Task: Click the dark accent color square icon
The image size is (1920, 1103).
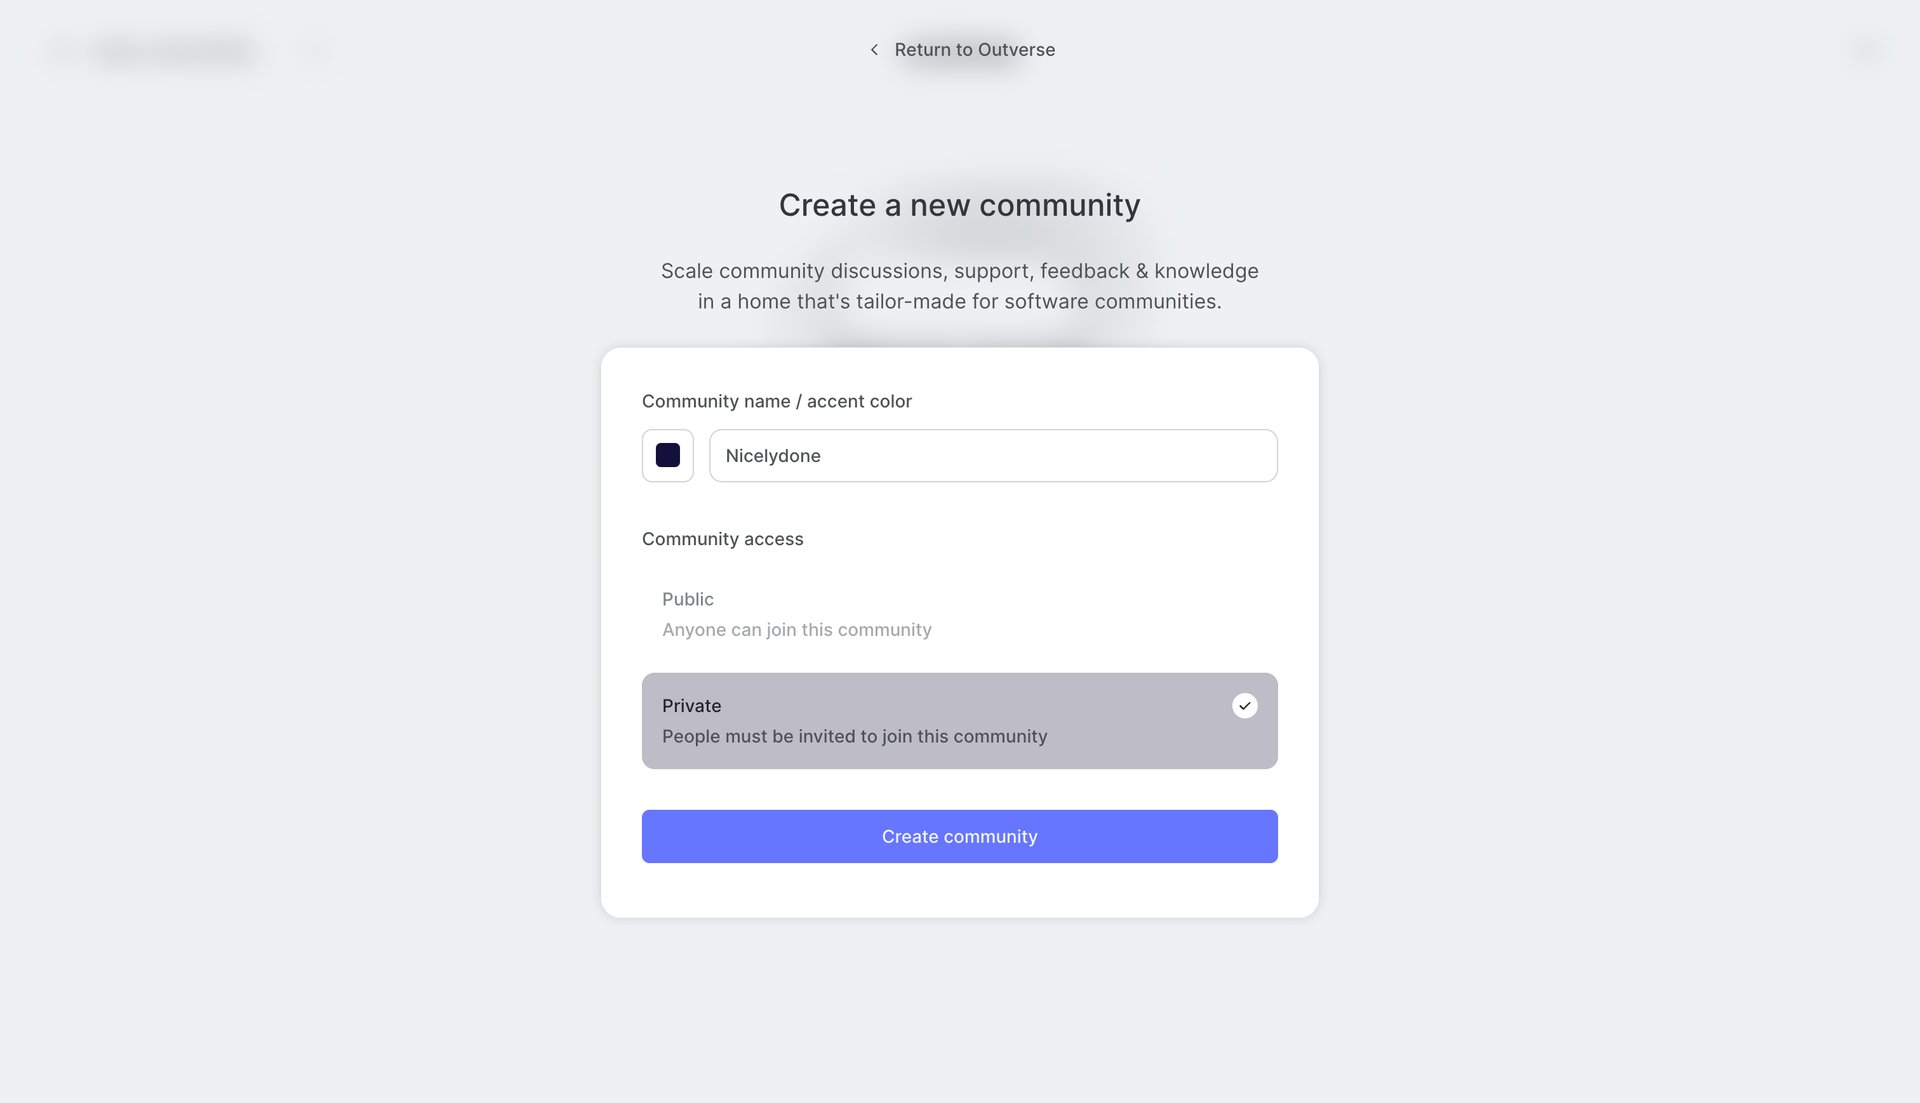Action: [667, 455]
